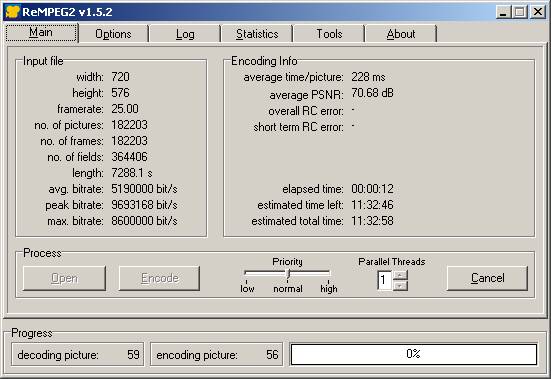Click the ReMPEG2 title bar icon
This screenshot has height=379, width=551.
13,12
